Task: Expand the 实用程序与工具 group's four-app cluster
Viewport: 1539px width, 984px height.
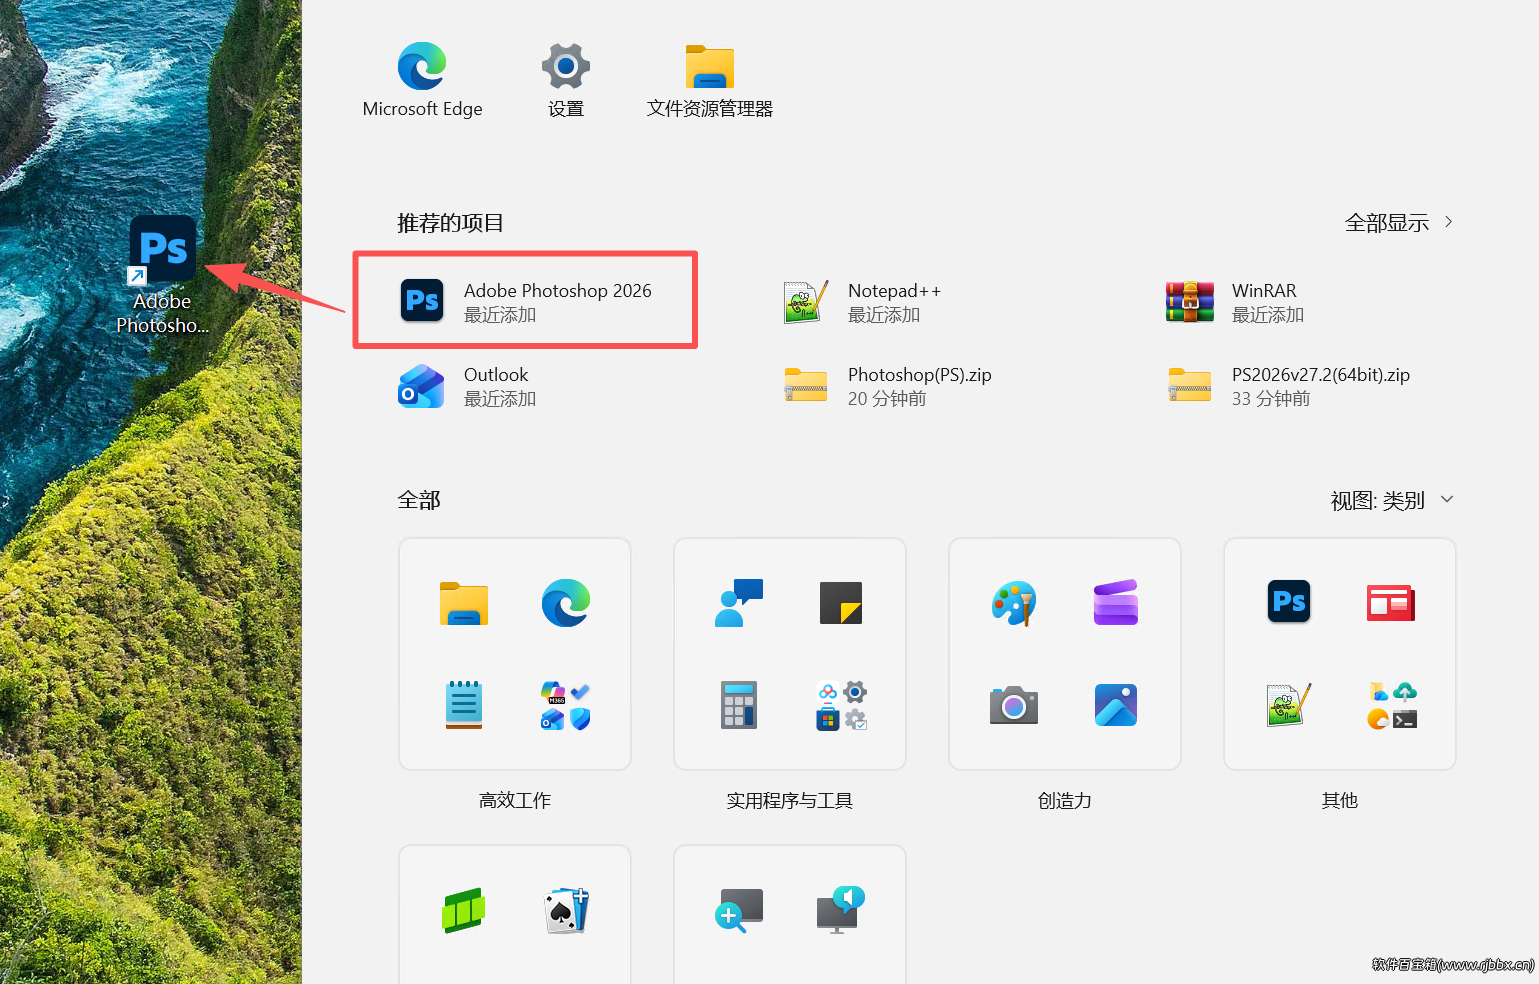Action: (x=841, y=705)
